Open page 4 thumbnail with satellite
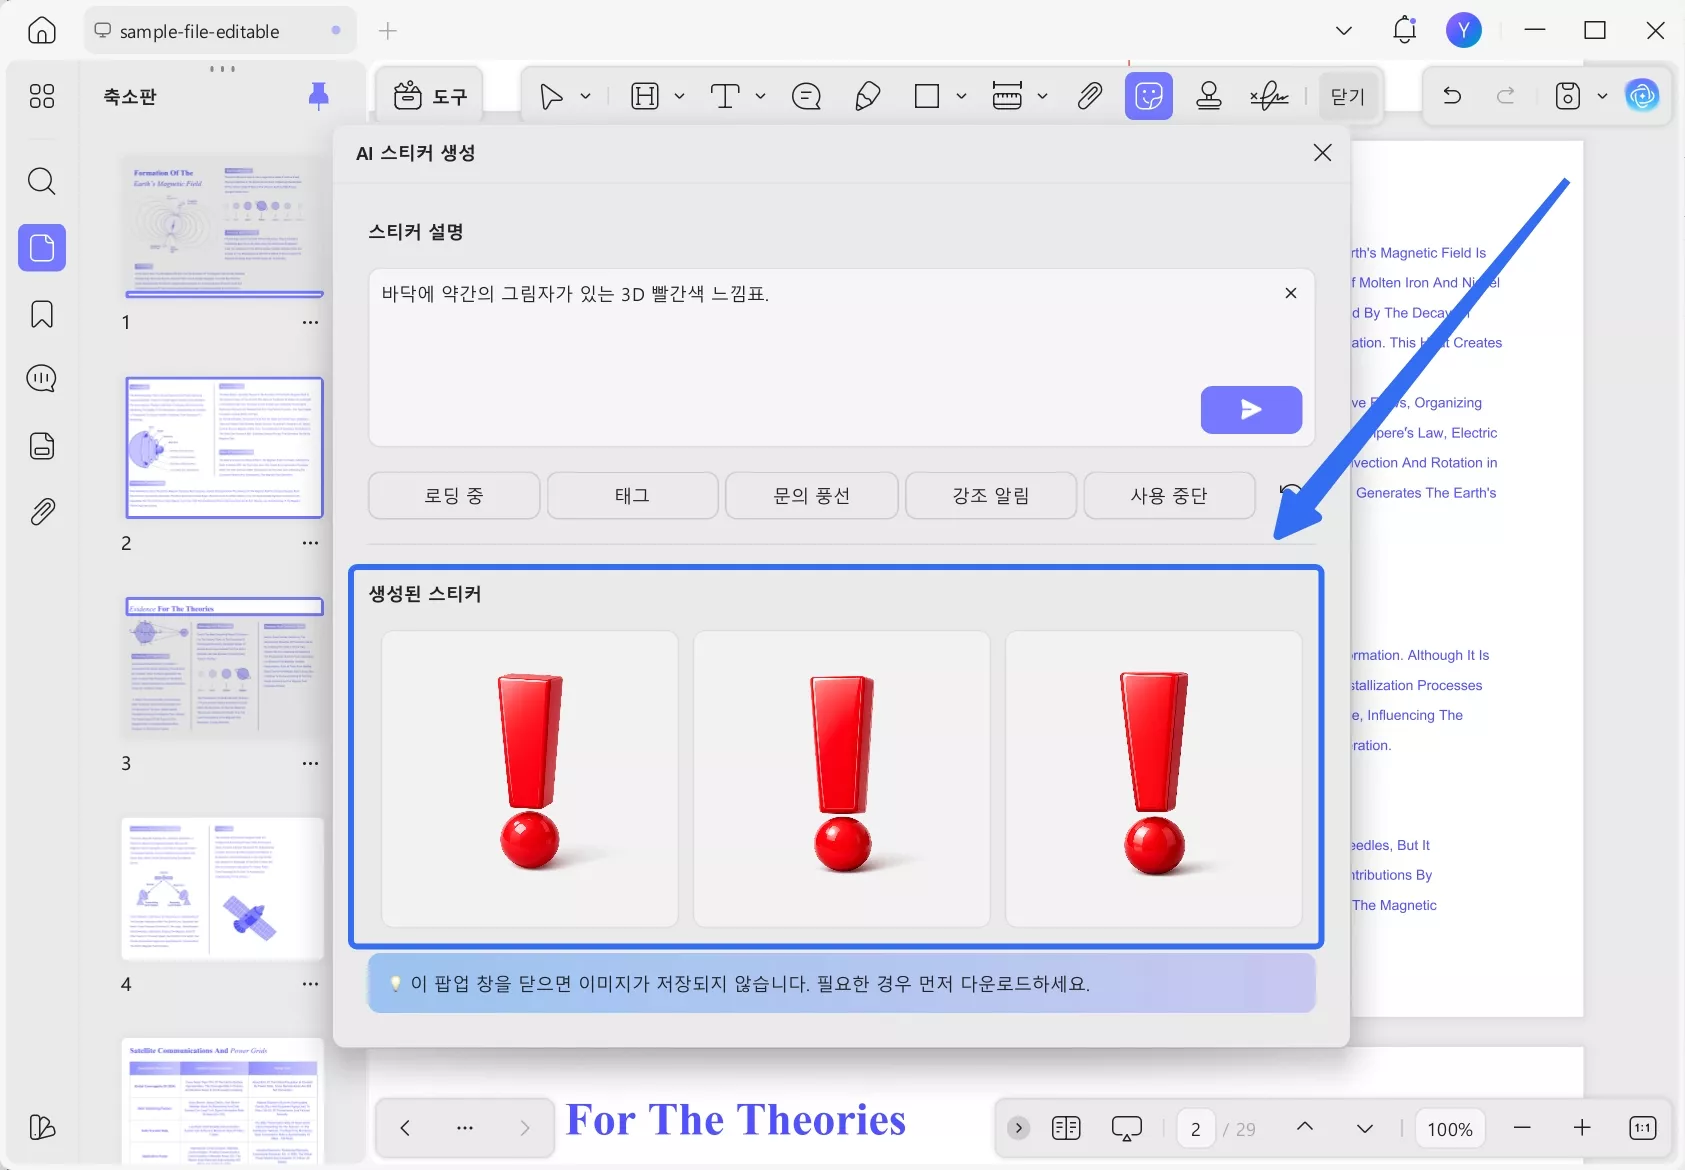1685x1170 pixels. coord(224,888)
